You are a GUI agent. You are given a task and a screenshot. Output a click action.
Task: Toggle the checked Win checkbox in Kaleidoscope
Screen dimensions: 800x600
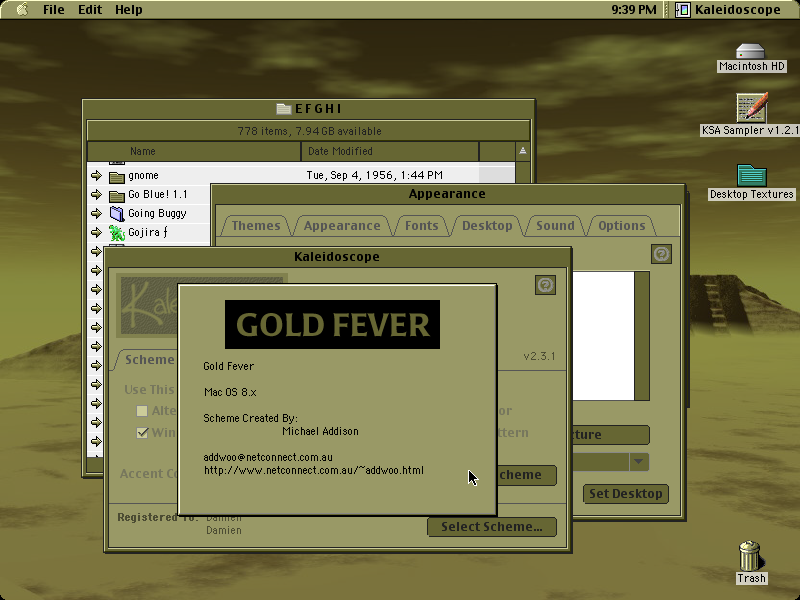(142, 433)
